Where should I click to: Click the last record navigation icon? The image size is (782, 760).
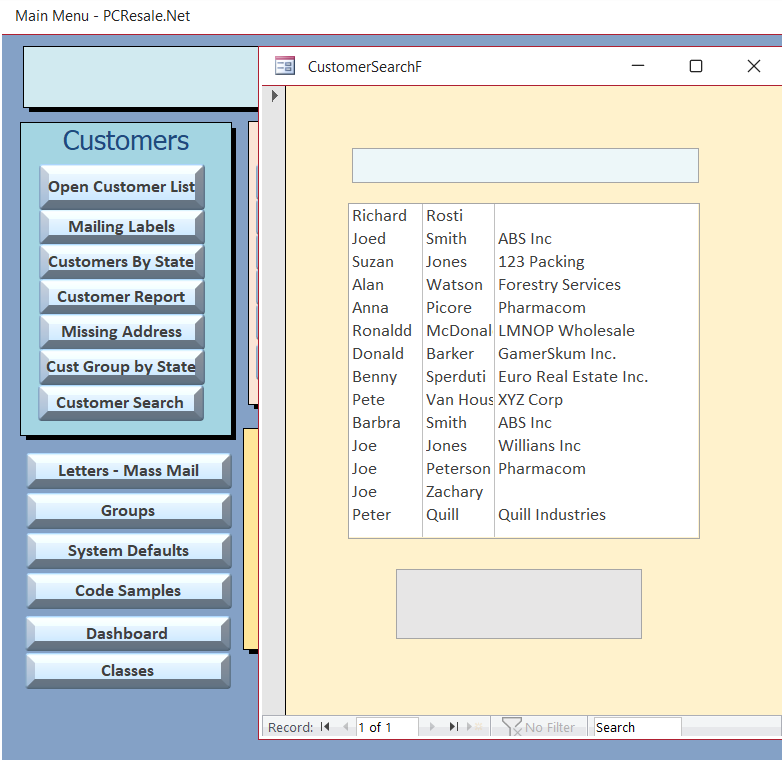453,727
